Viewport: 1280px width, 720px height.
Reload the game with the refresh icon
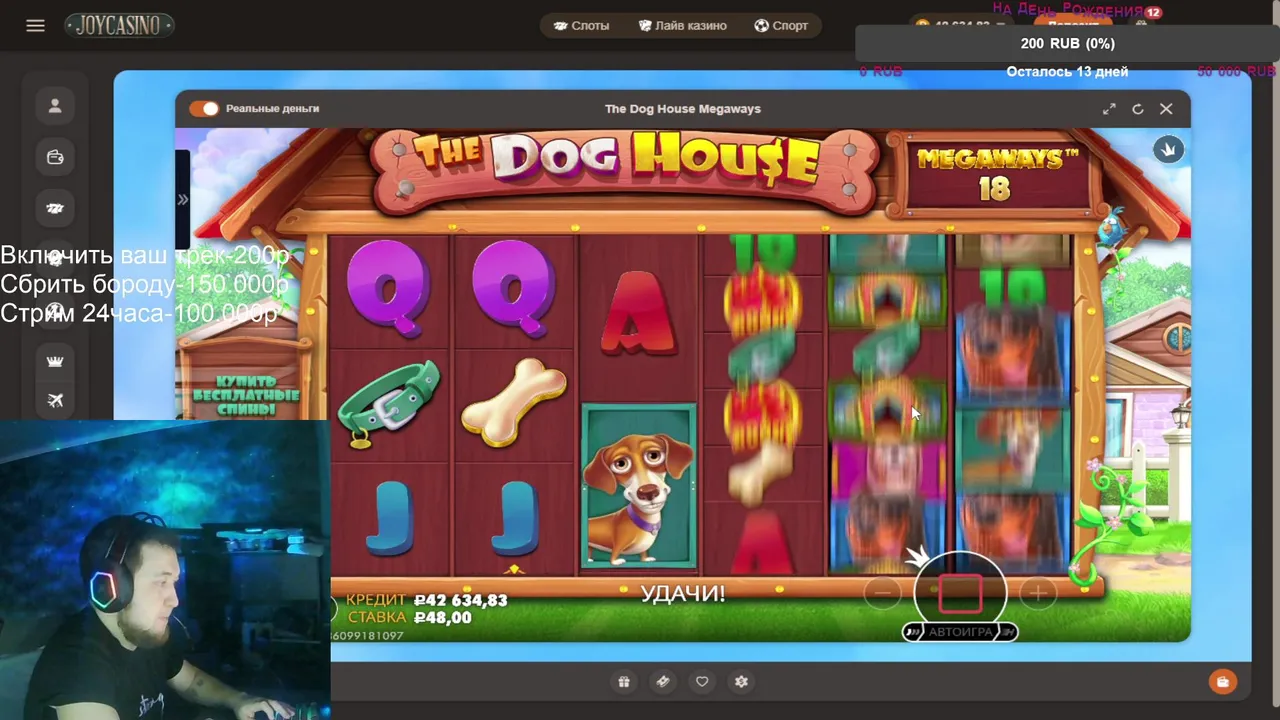tap(1137, 109)
